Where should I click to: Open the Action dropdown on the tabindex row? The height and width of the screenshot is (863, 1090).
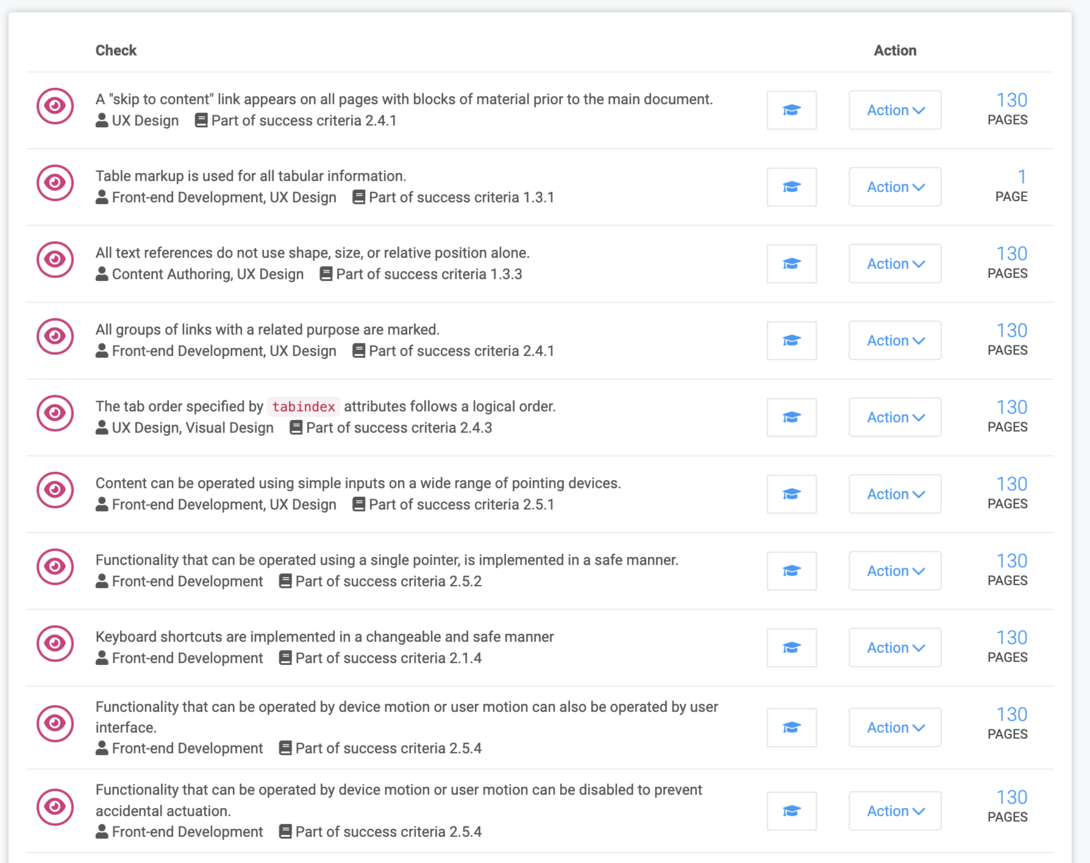coord(894,417)
